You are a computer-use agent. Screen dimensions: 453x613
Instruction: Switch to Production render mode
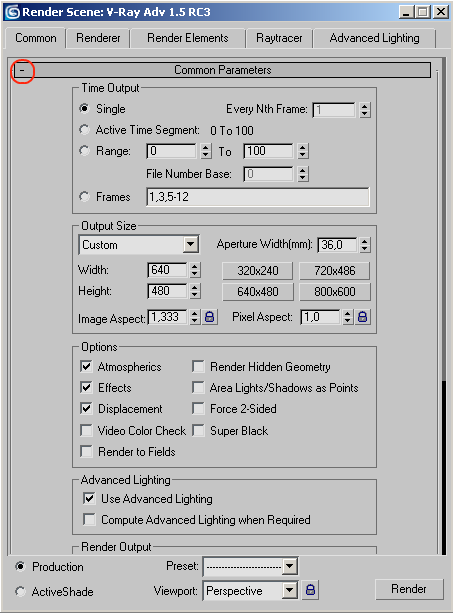(20, 566)
